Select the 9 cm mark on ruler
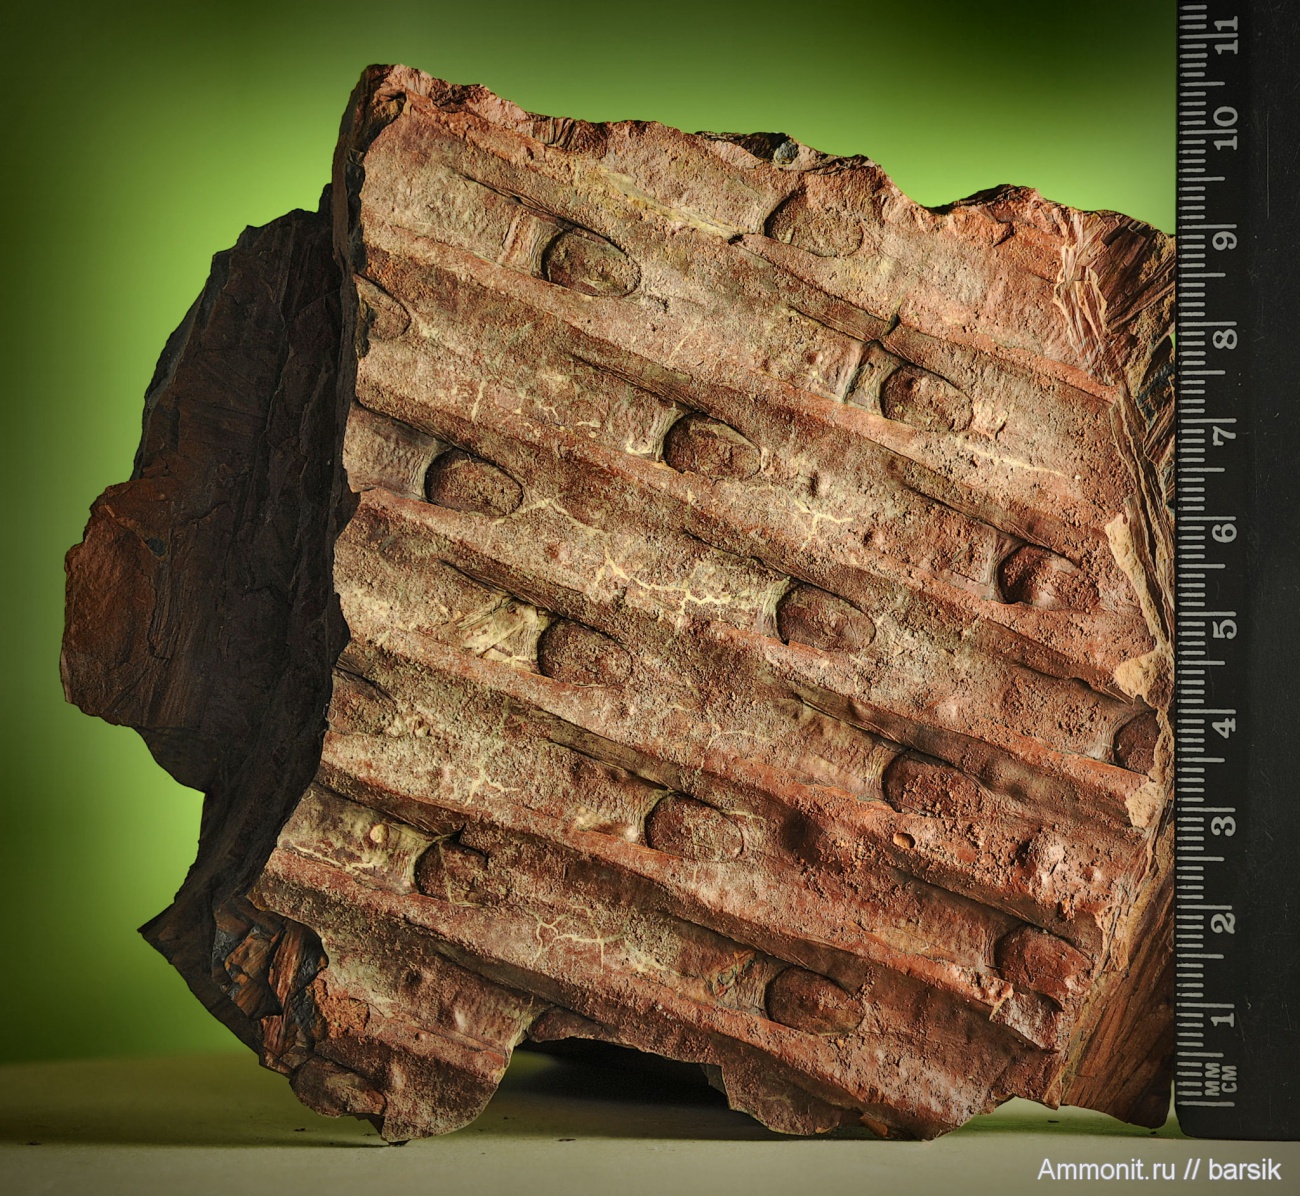The image size is (1300, 1196). [x=1226, y=236]
